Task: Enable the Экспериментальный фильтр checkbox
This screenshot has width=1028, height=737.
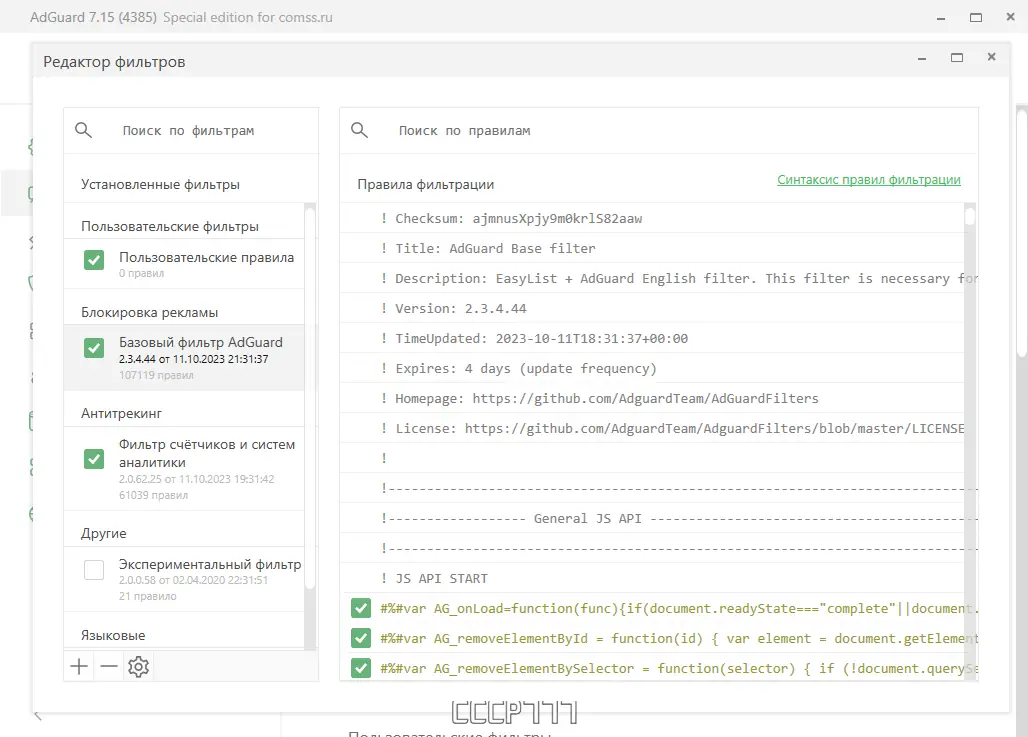Action: (x=94, y=570)
